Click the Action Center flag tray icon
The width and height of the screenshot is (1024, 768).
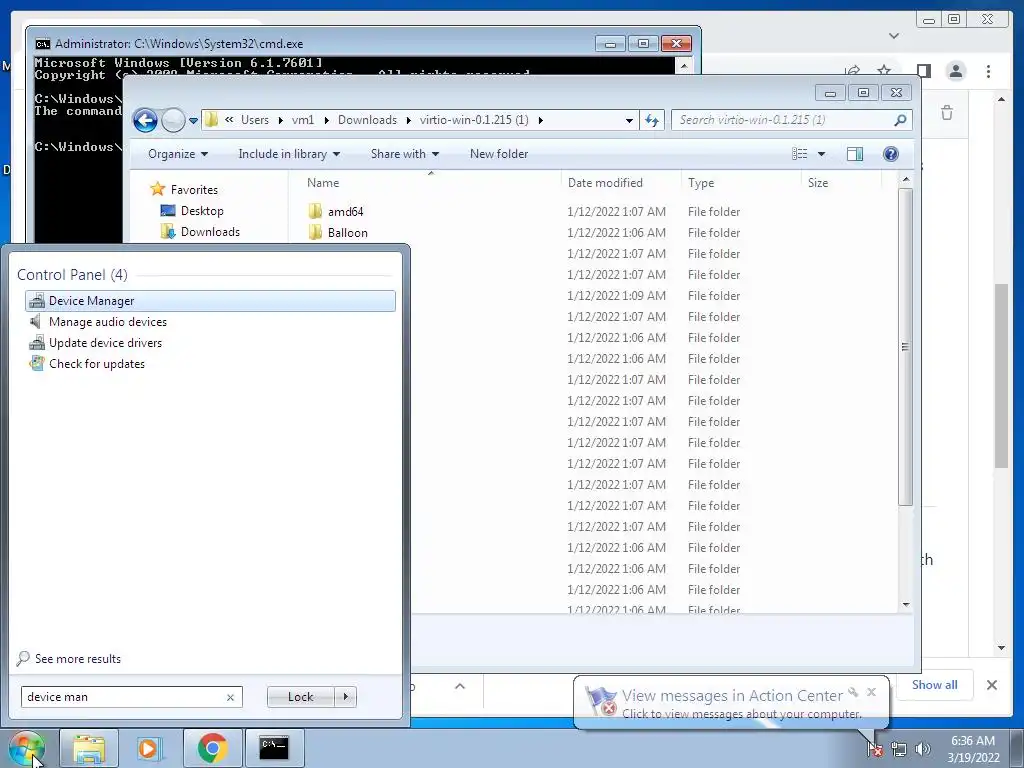(875, 749)
